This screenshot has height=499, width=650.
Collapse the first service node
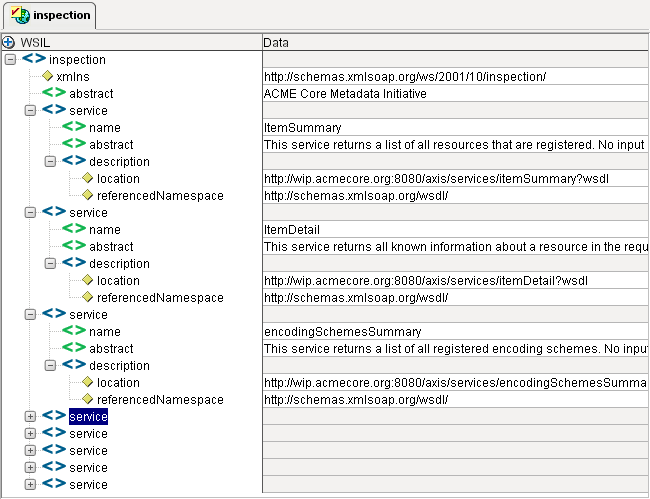(x=30, y=111)
